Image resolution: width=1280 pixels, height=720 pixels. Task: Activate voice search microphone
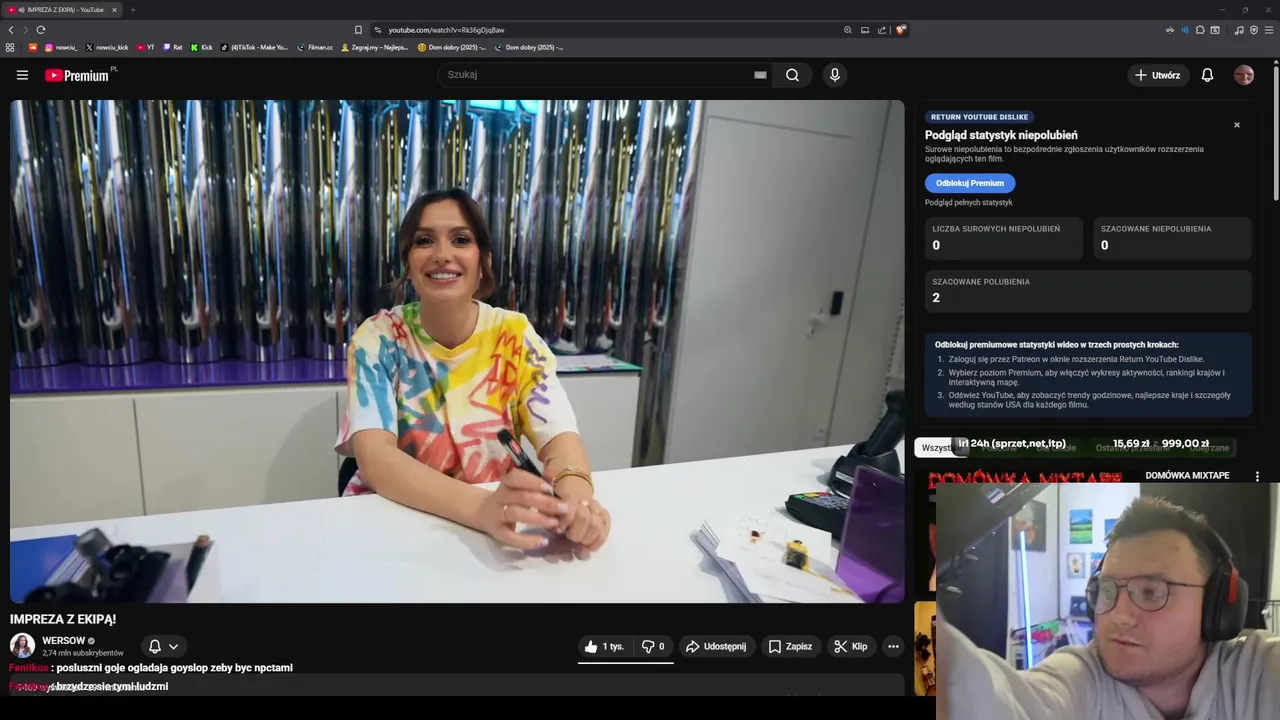point(834,75)
